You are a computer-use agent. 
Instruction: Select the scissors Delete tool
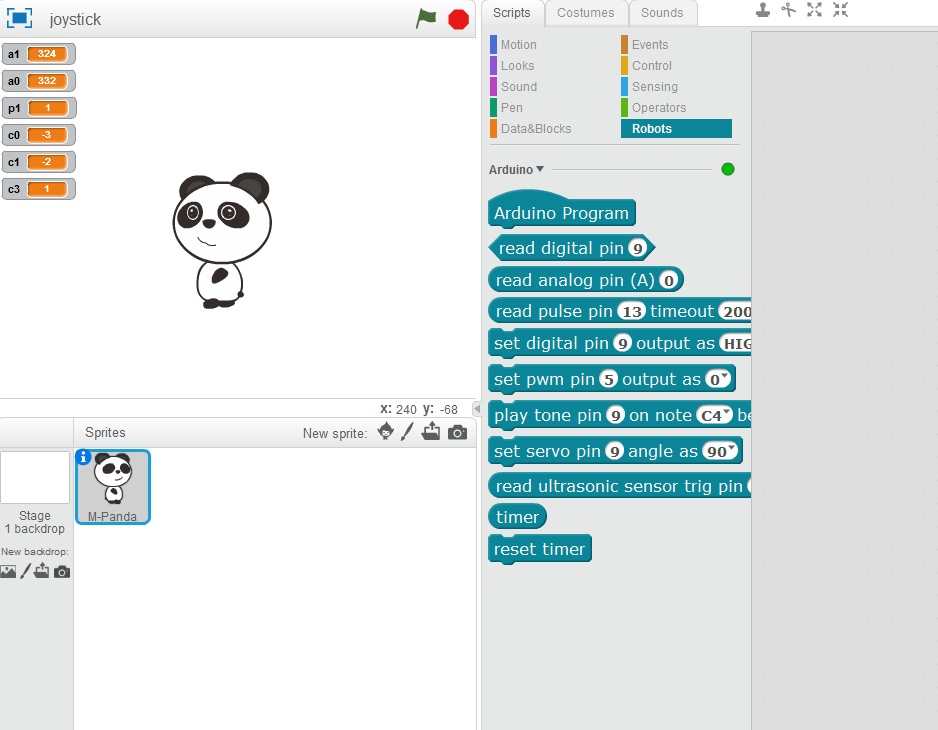coord(790,11)
